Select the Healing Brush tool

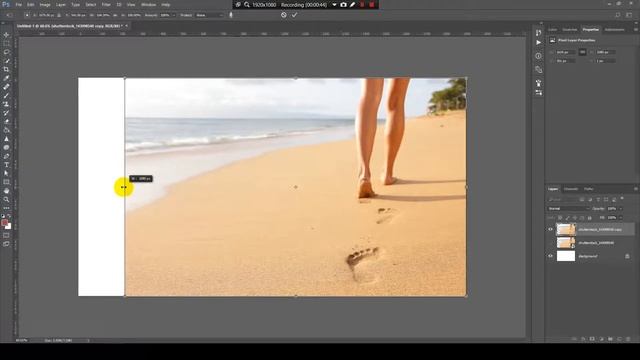pyautogui.click(x=6, y=87)
